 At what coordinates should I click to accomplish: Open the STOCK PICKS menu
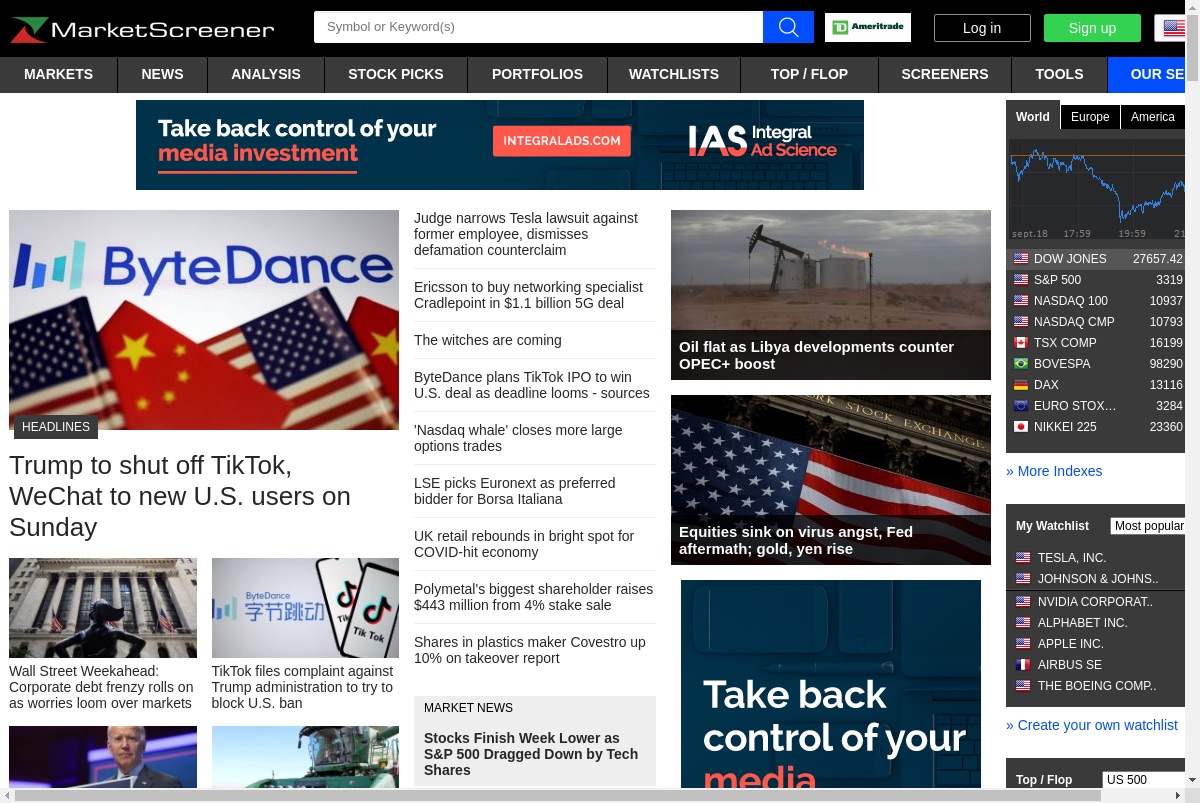coord(396,74)
